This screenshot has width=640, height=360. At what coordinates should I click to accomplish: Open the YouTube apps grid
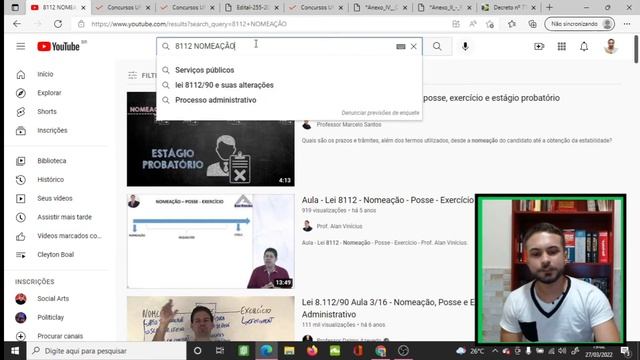click(562, 47)
